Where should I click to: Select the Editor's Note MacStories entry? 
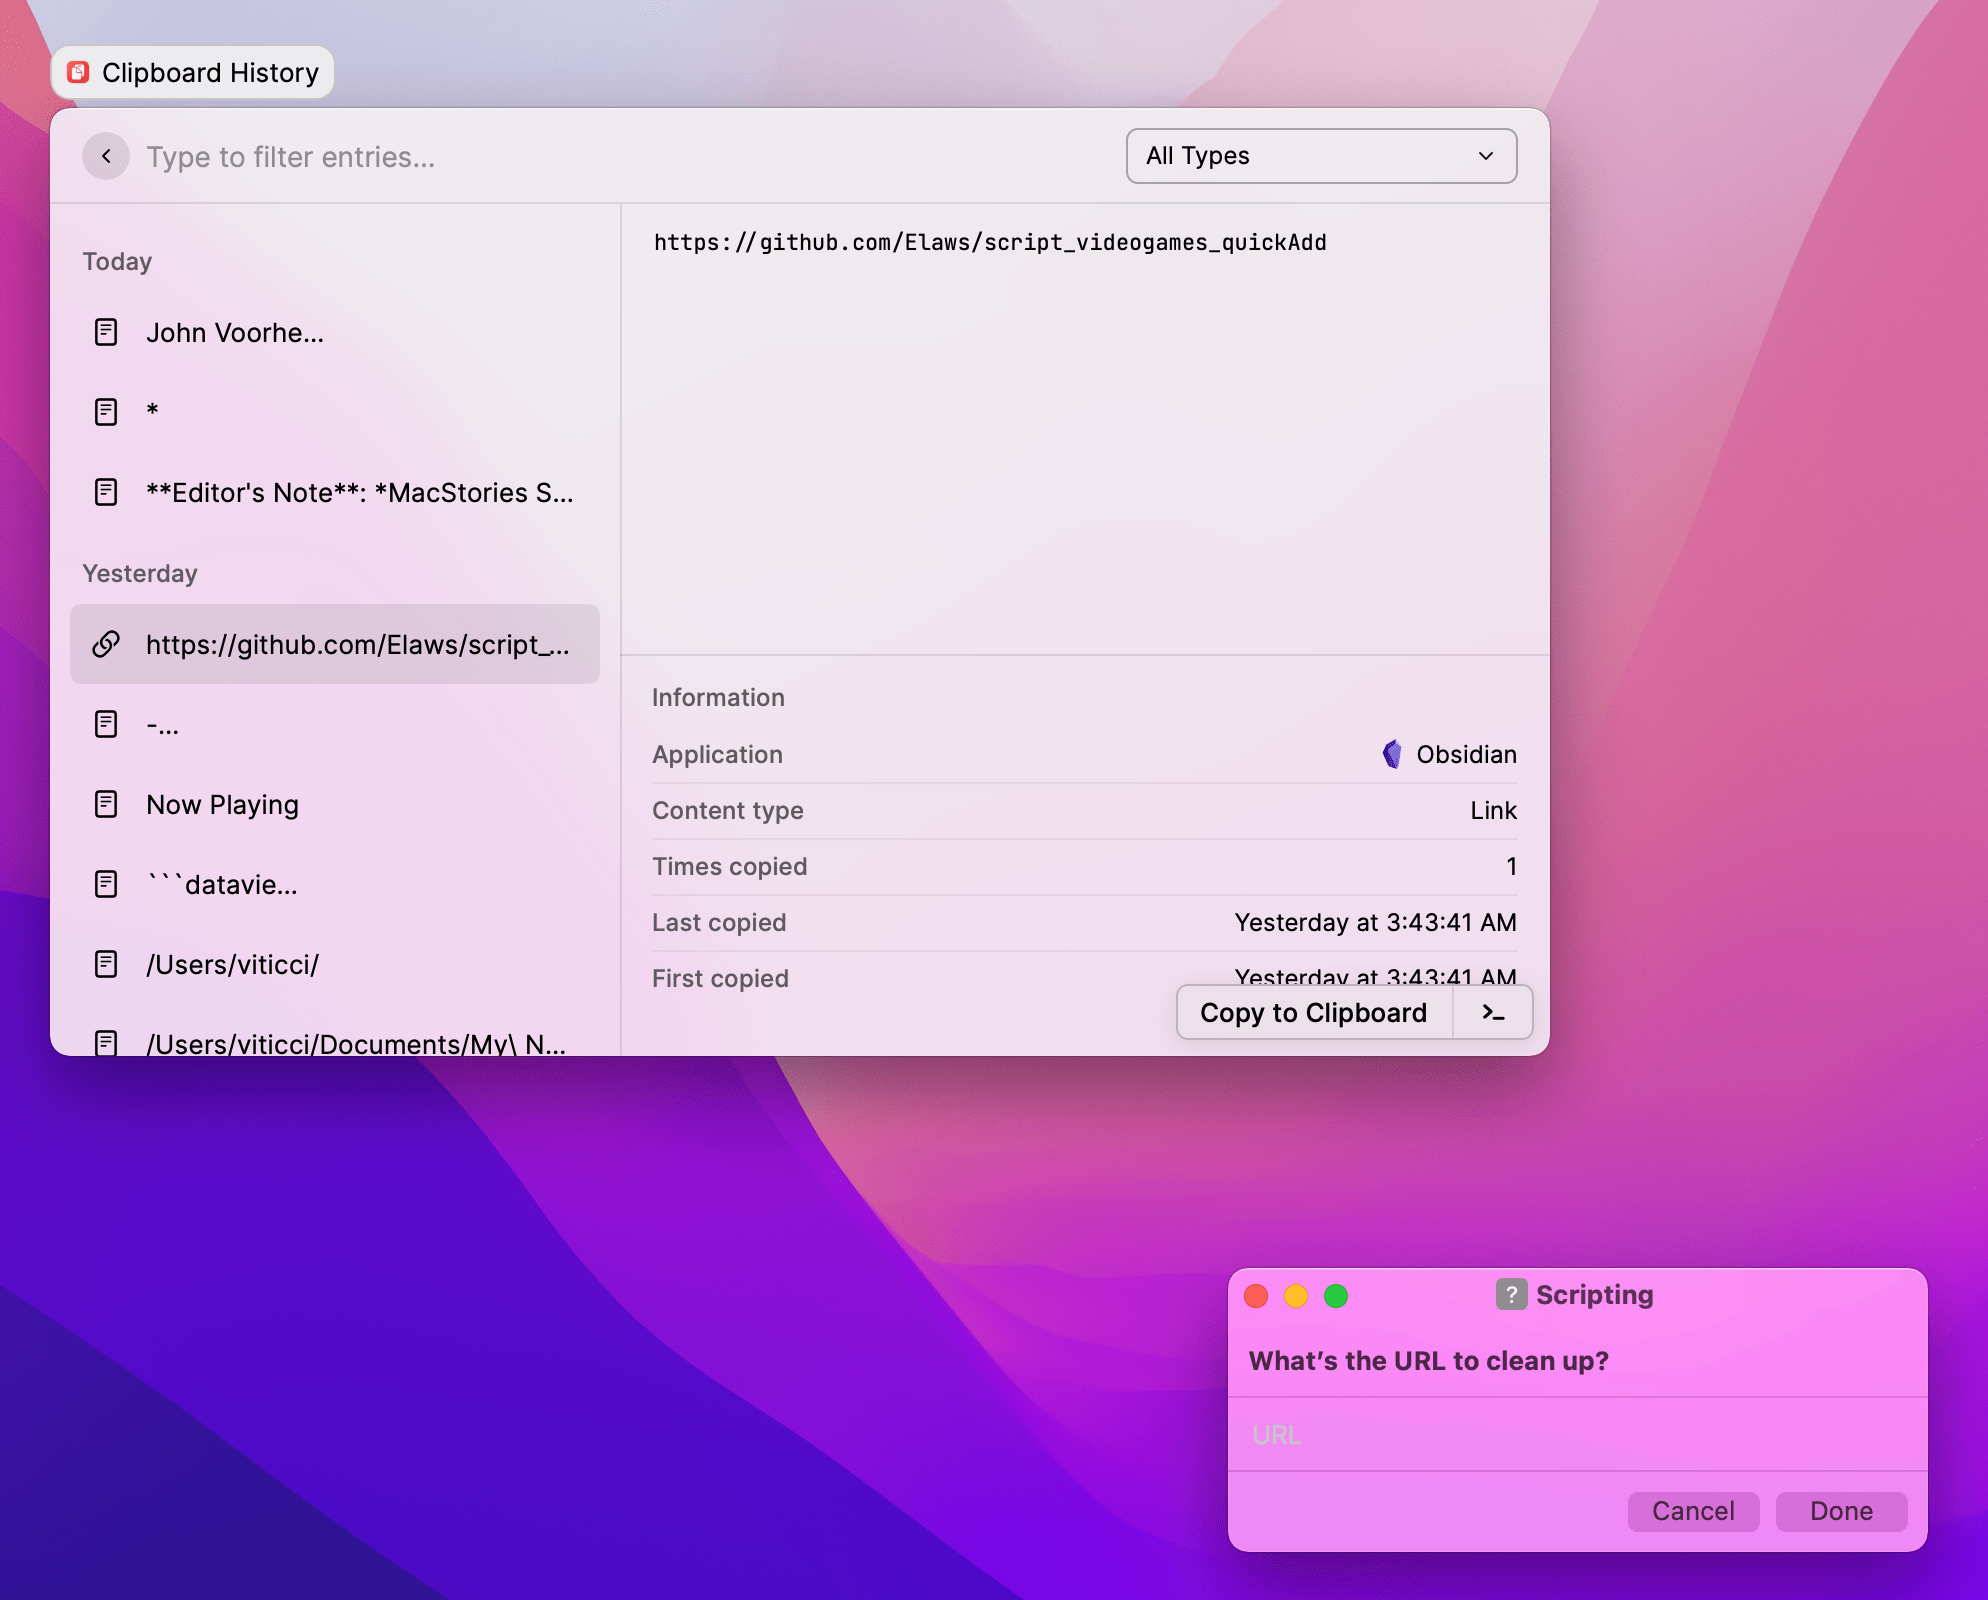pyautogui.click(x=335, y=492)
